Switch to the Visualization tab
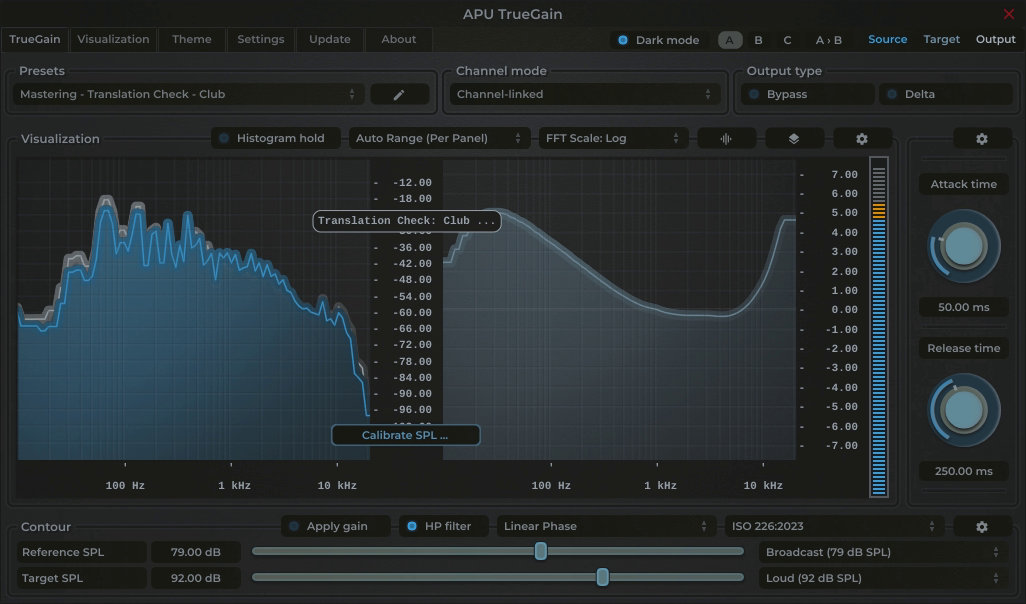The image size is (1026, 604). click(x=113, y=39)
